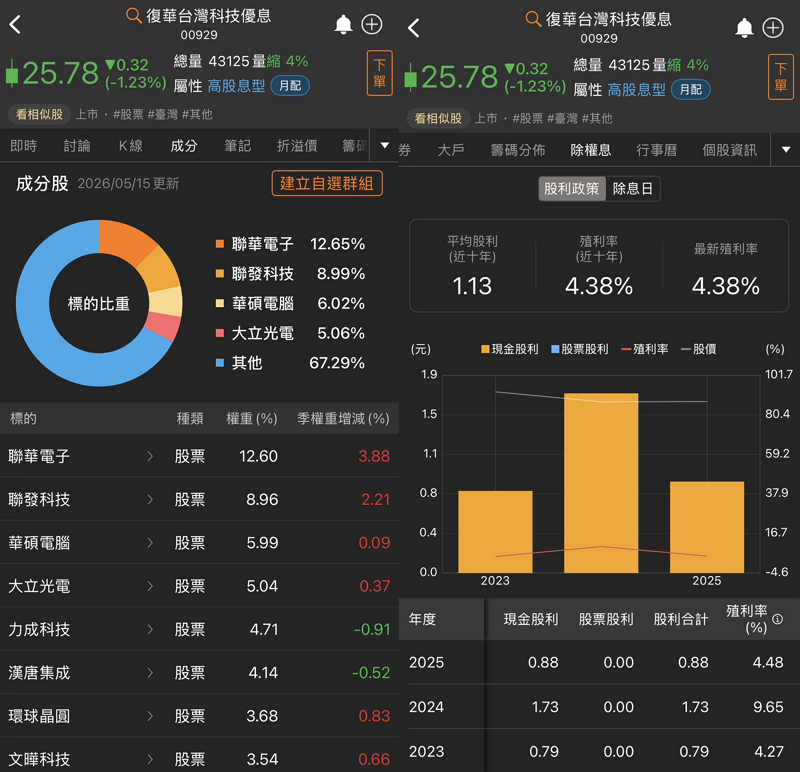Image resolution: width=800 pixels, height=772 pixels.
Task: Open 環球晶圓 row chevron
Action: click(150, 716)
